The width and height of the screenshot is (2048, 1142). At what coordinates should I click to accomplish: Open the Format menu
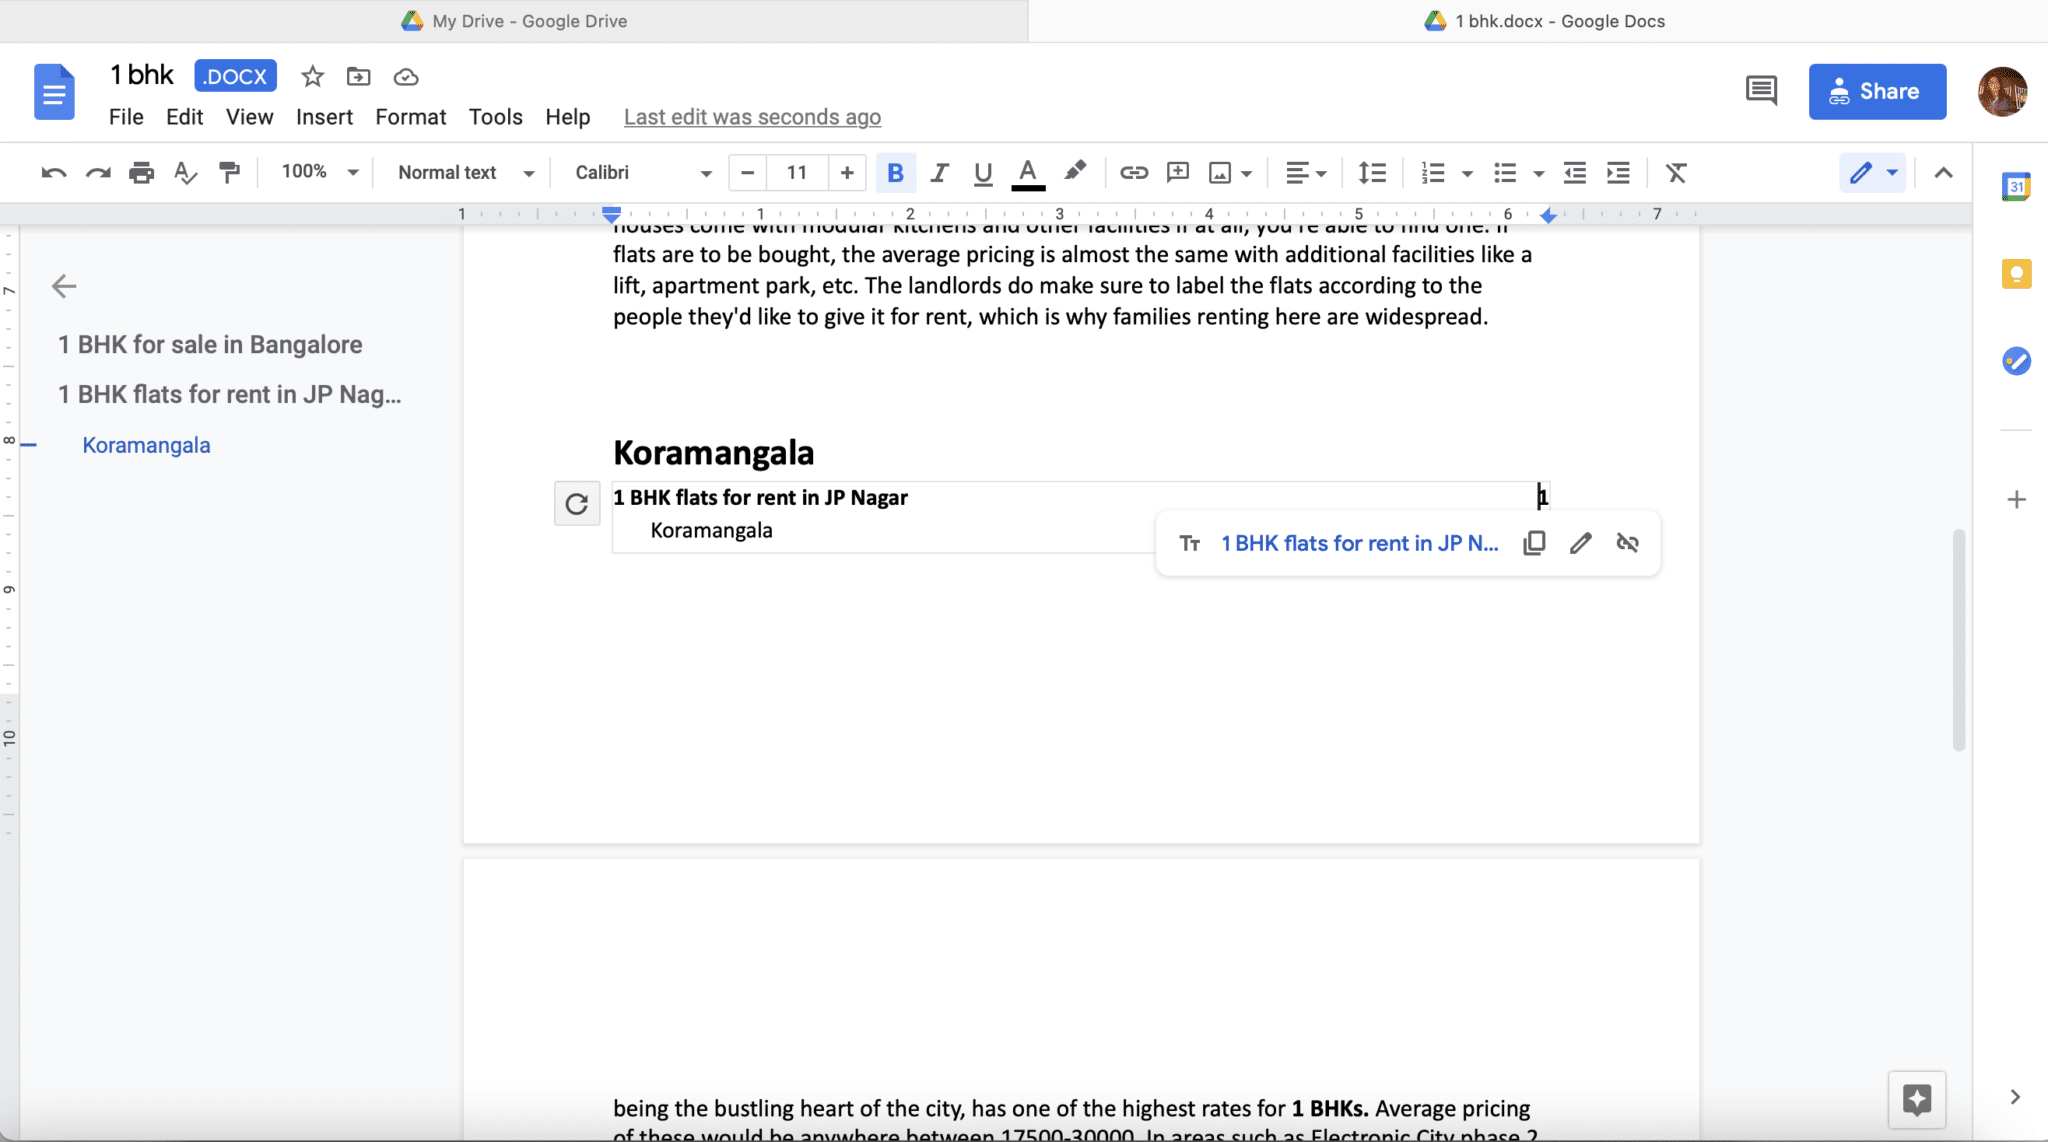pyautogui.click(x=410, y=115)
